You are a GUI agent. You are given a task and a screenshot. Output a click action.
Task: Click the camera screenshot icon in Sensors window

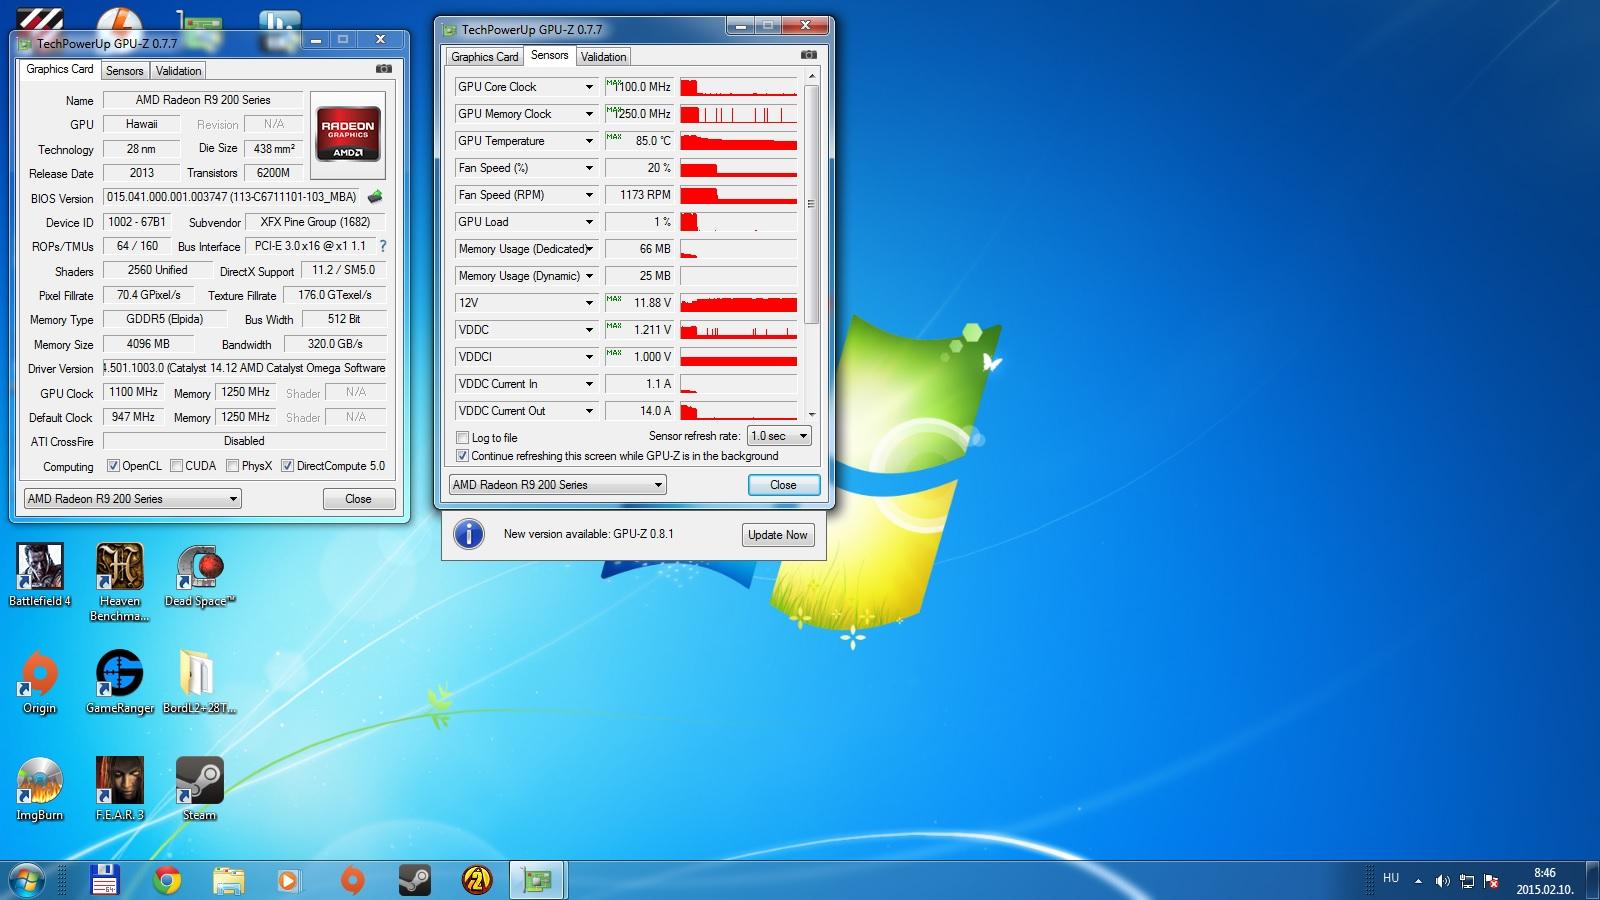click(809, 55)
